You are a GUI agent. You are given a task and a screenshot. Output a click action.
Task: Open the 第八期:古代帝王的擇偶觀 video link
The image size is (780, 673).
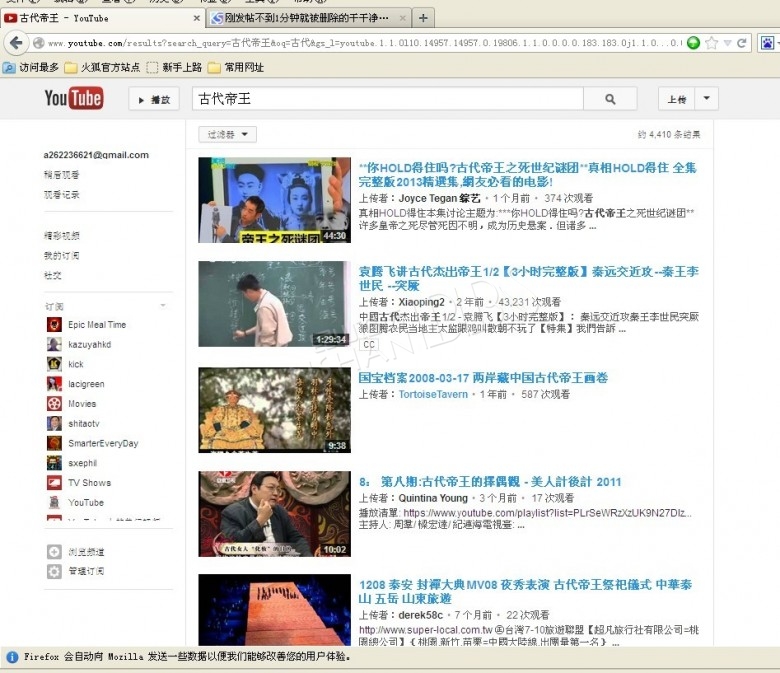[490, 481]
